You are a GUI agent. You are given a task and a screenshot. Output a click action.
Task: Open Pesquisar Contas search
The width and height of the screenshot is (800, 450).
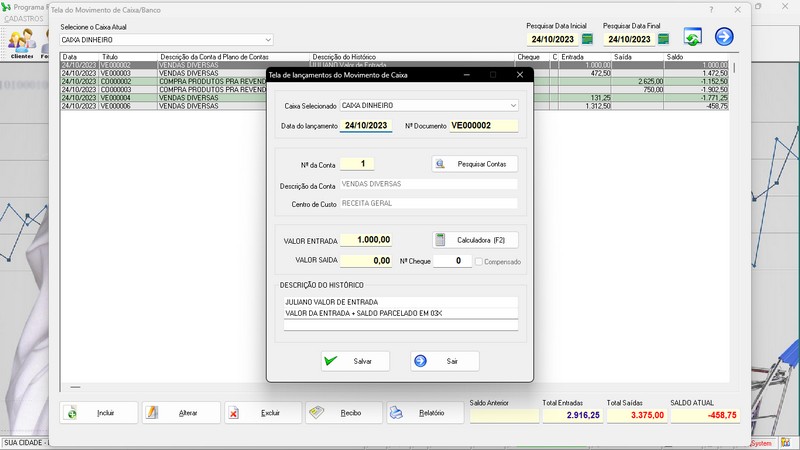[x=475, y=164]
